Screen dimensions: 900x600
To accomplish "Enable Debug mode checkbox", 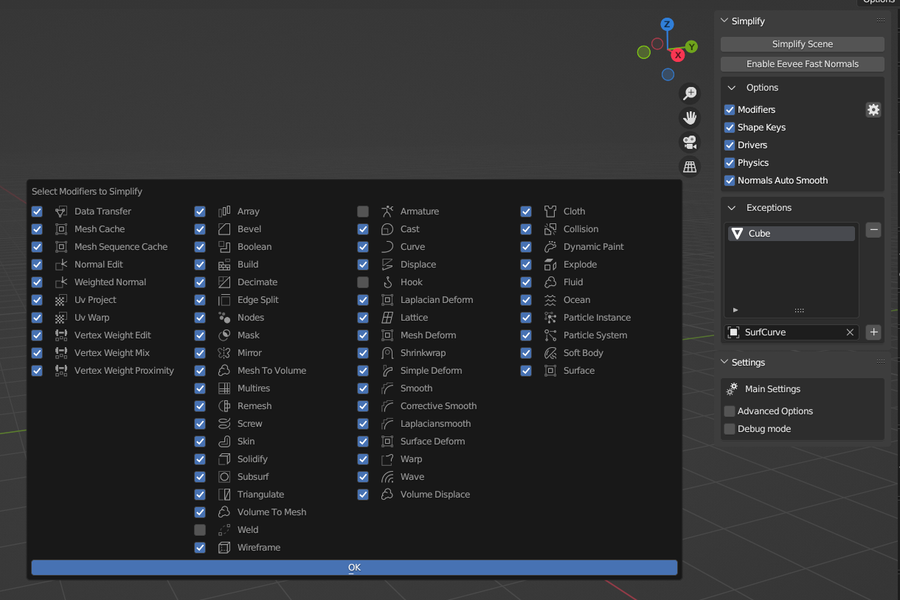I will (730, 429).
